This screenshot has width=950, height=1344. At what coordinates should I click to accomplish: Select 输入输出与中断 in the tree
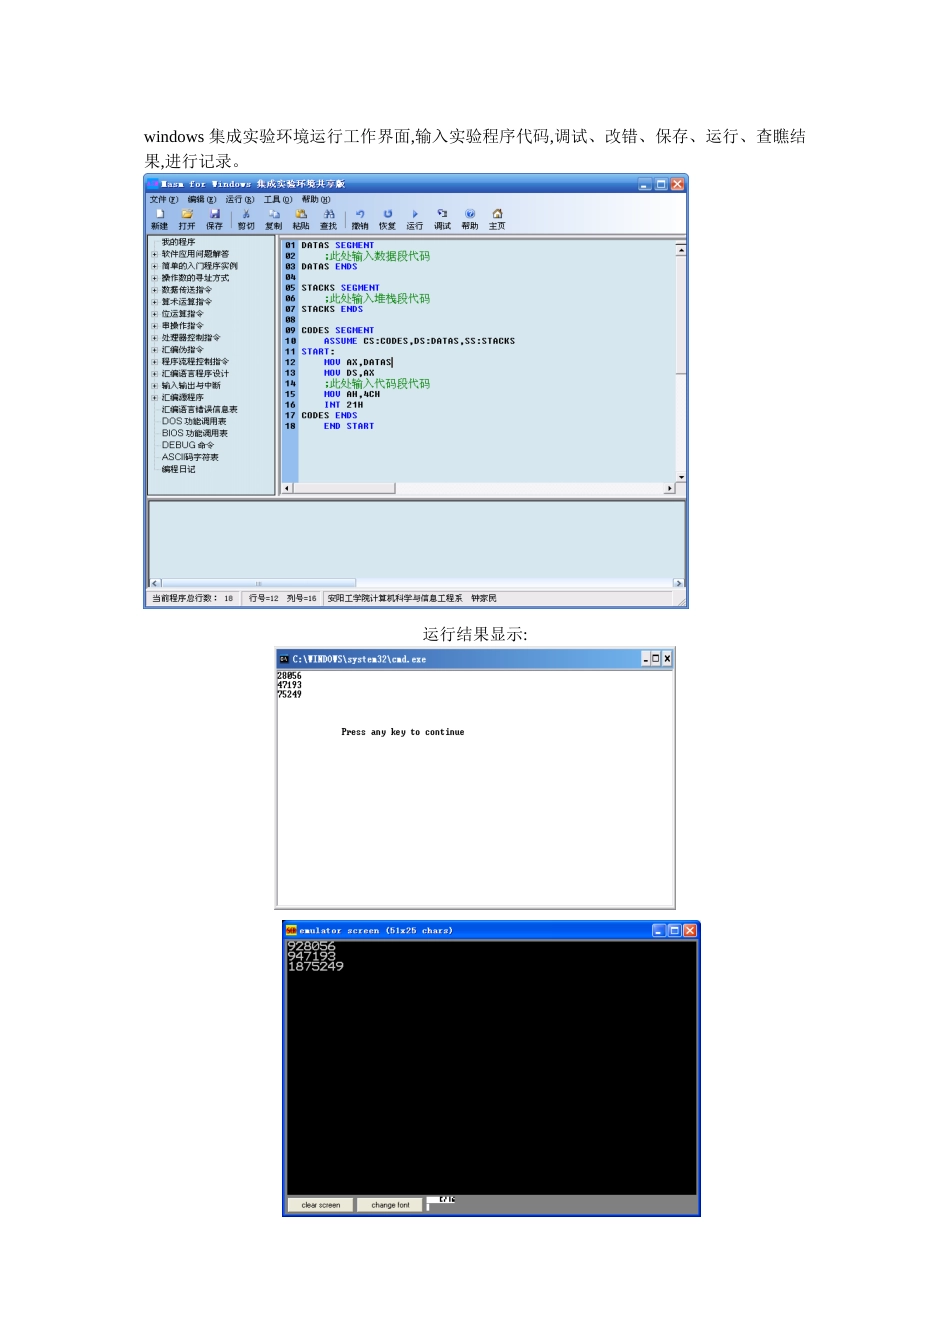pos(191,386)
